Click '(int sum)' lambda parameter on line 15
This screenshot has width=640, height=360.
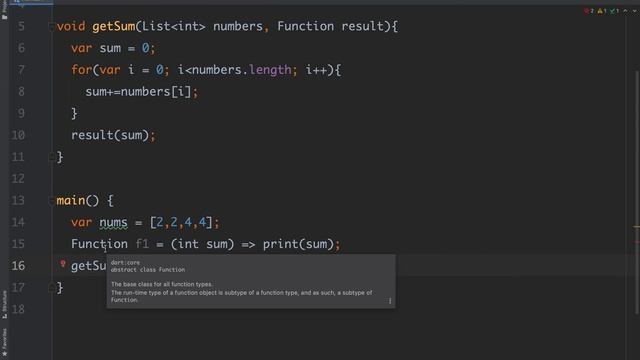tap(202, 244)
